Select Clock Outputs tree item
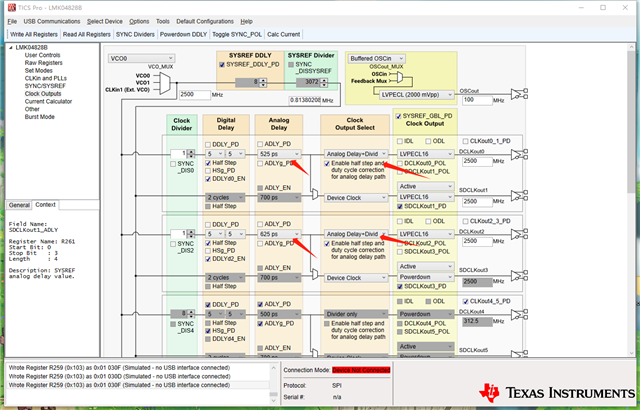This screenshot has height=410, width=640. point(43,94)
